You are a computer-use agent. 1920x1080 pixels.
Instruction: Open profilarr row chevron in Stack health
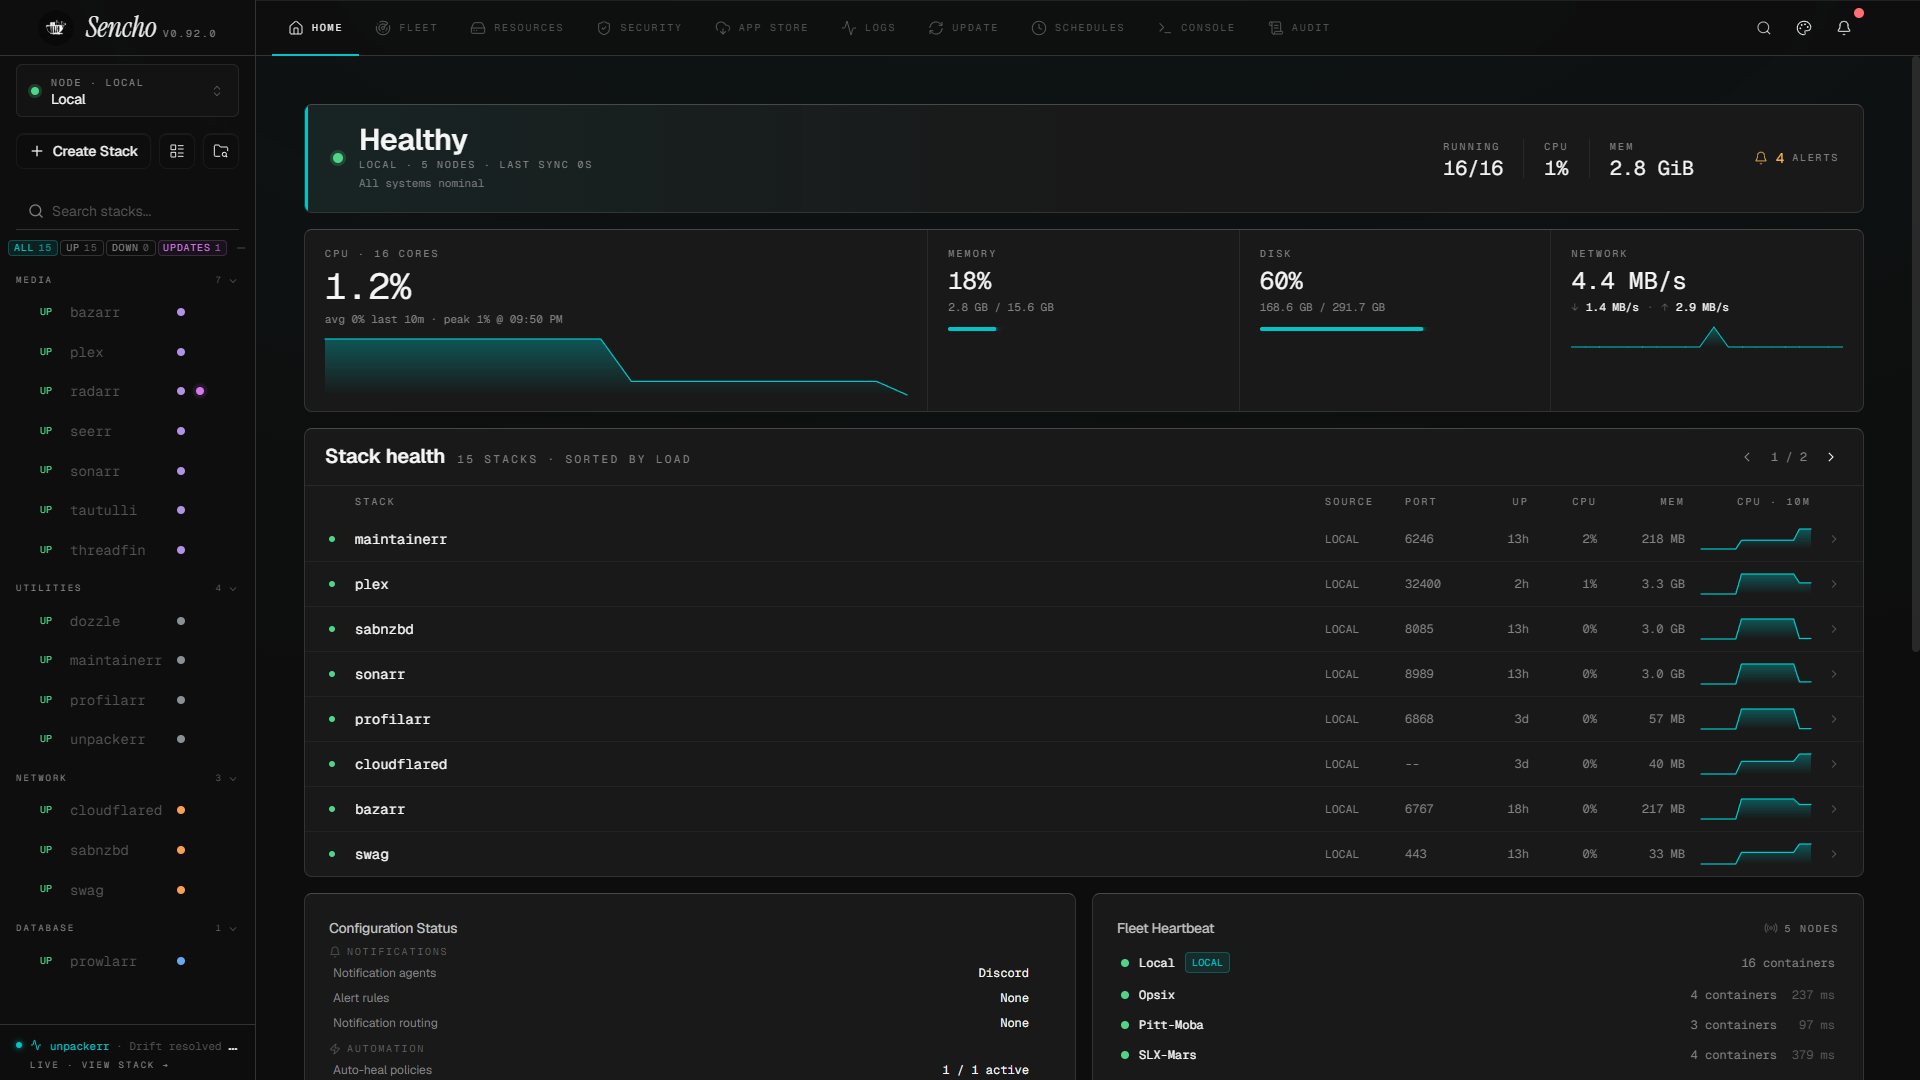[1834, 719]
